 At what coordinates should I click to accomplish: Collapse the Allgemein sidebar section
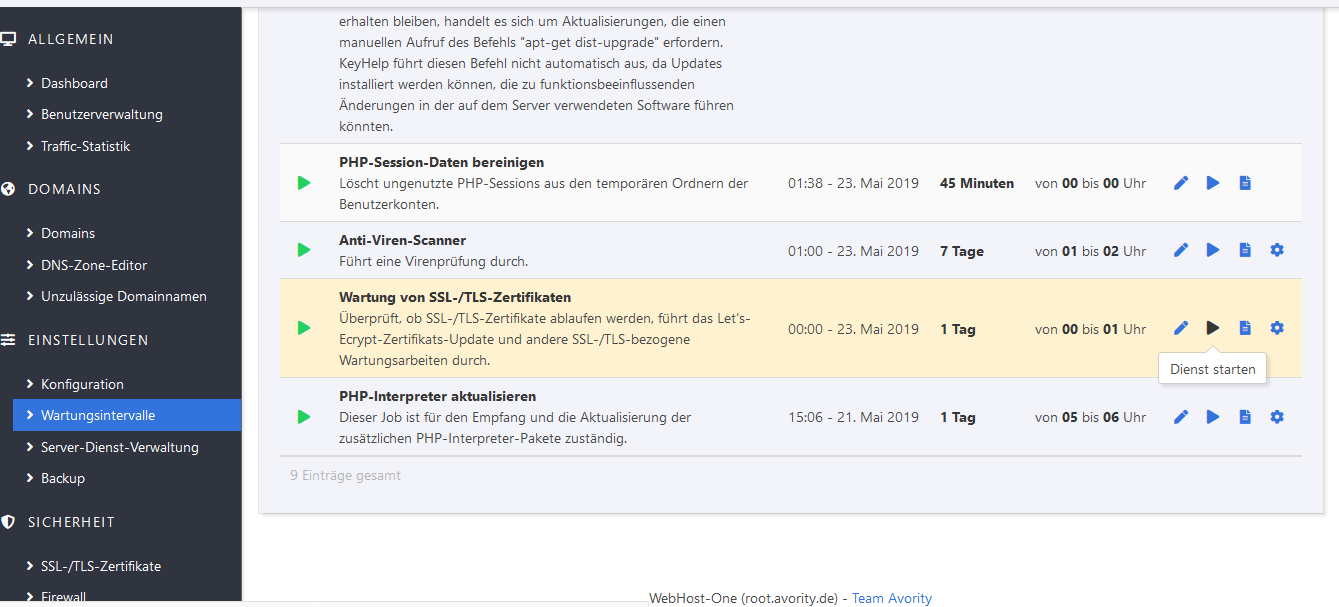point(70,39)
